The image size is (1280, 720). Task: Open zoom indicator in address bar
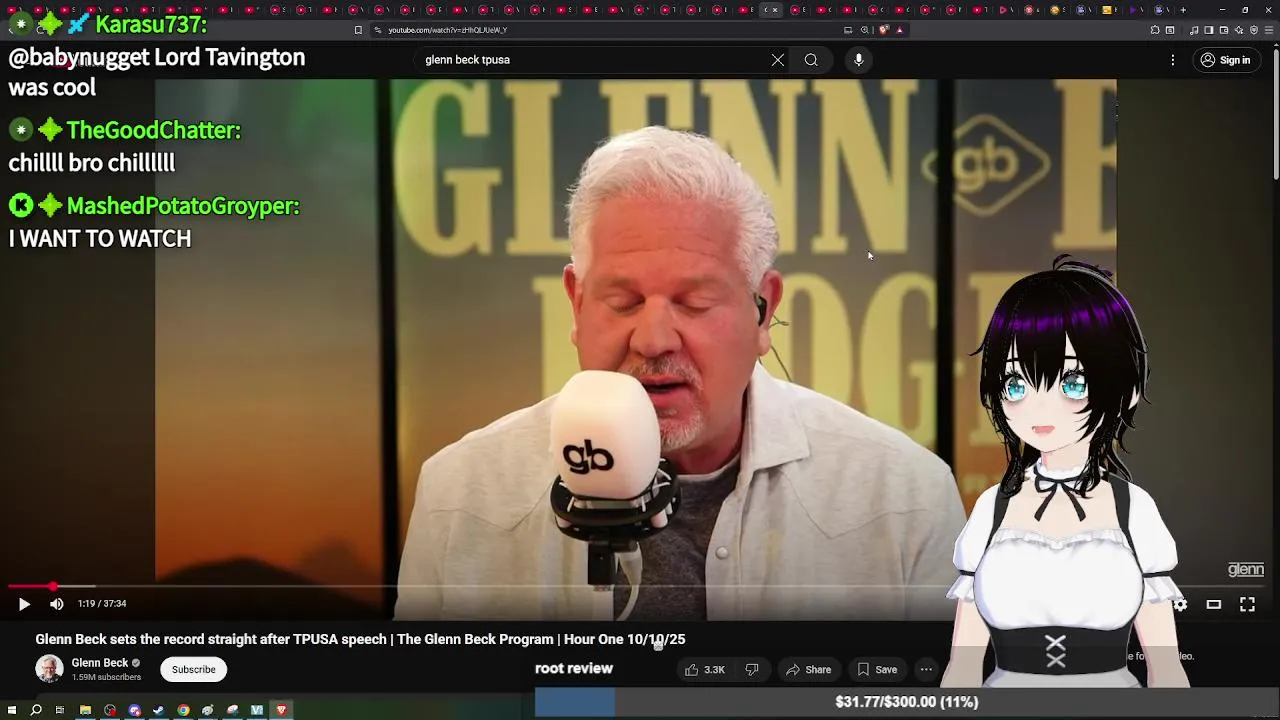[865, 30]
